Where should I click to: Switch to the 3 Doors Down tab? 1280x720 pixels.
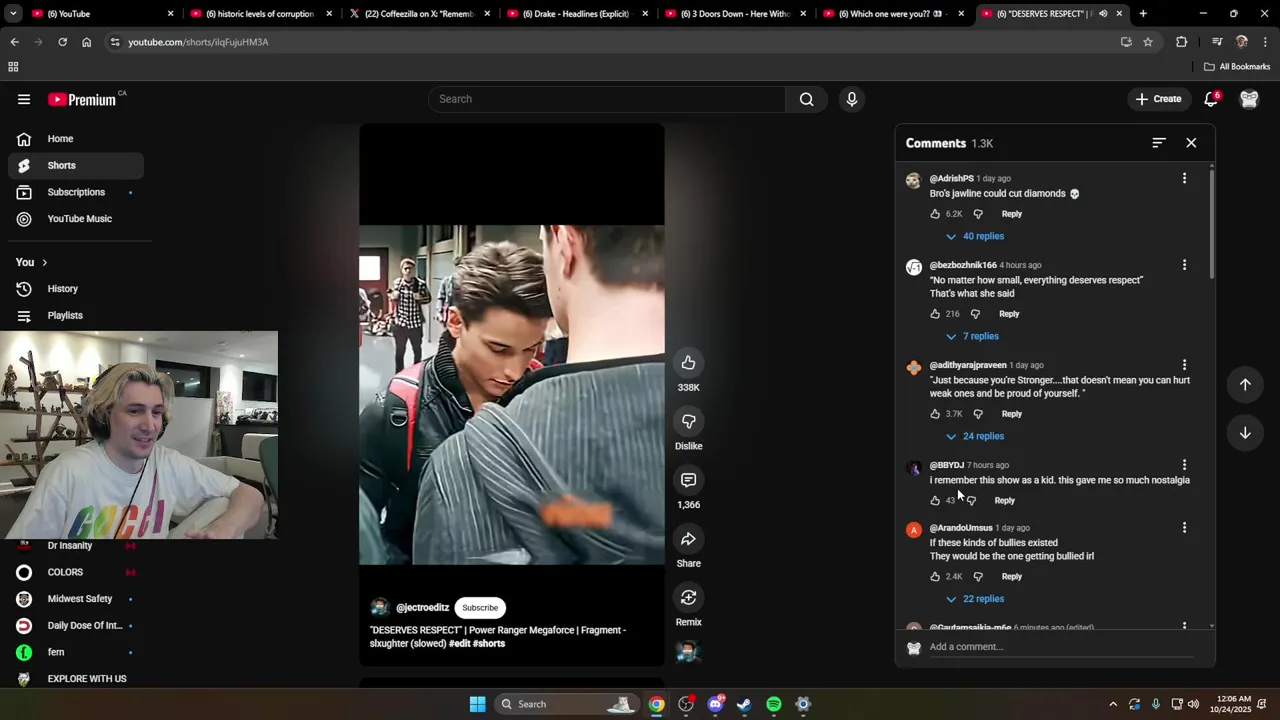coord(736,14)
